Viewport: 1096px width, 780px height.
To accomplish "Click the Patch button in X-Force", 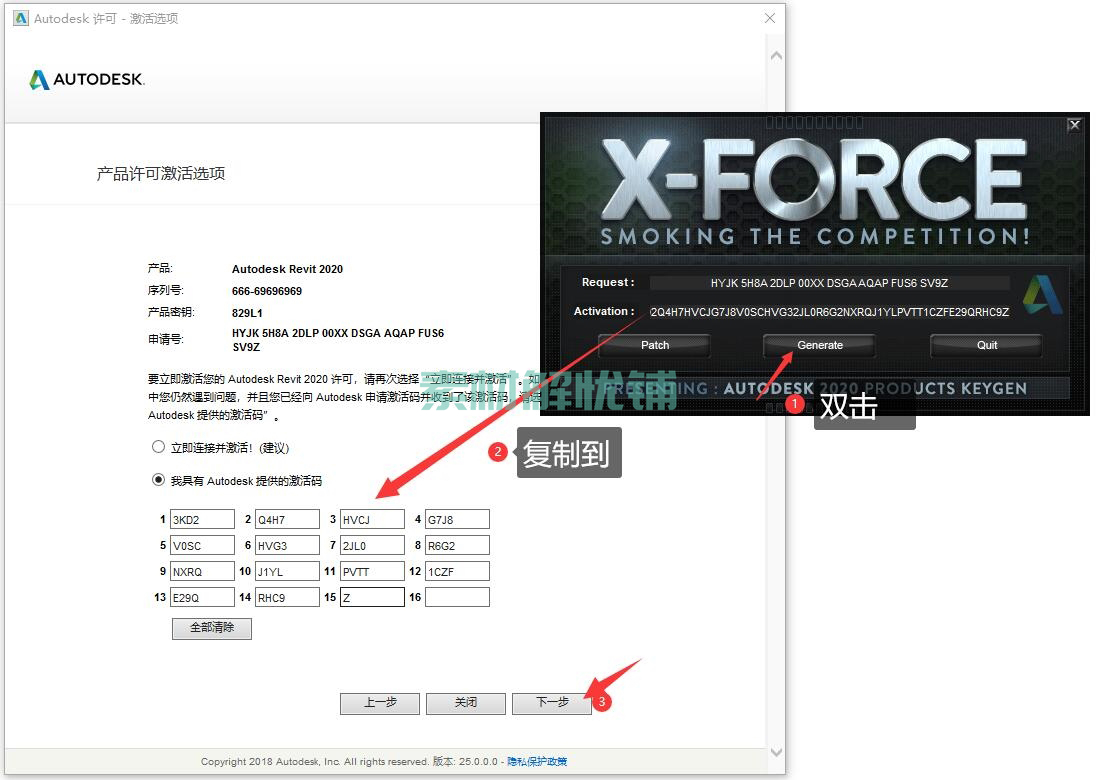I will point(654,345).
